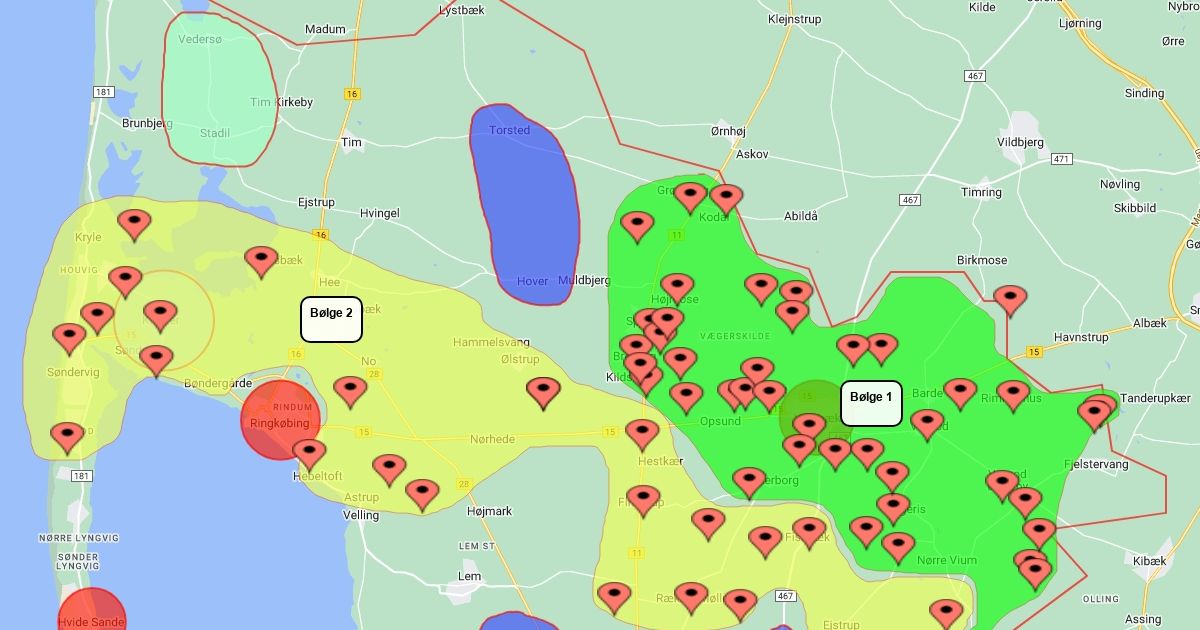Select the red circle at Hvide Sande
1200x630 pixels.
coord(91,612)
